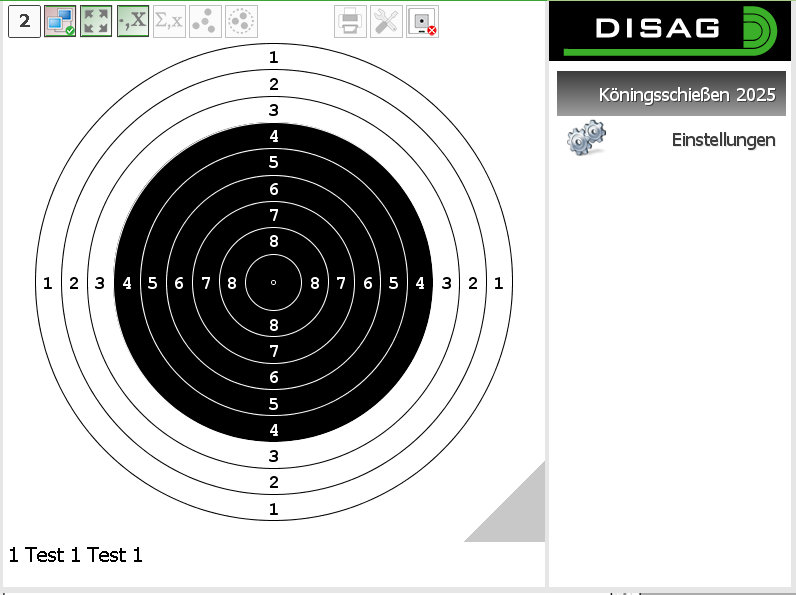
Task: Click the shot group dots icon
Action: [x=205, y=22]
